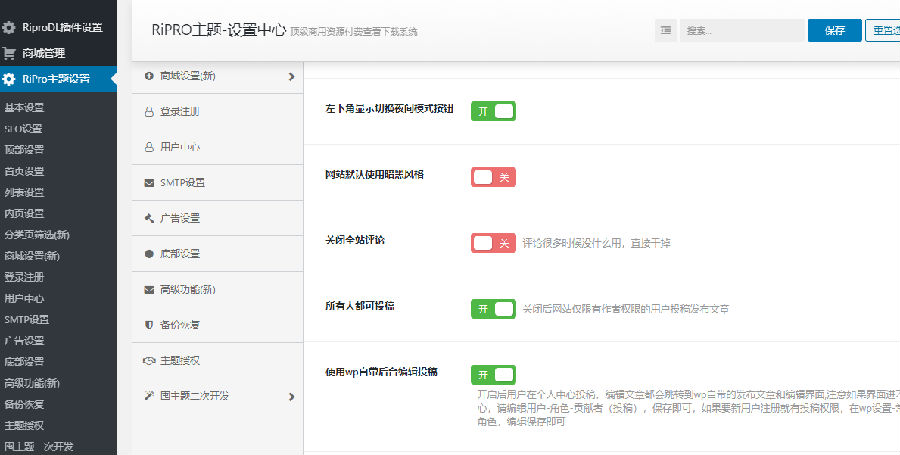Click the shield icon beside 备份恢复
This screenshot has width=900, height=455.
(149, 325)
